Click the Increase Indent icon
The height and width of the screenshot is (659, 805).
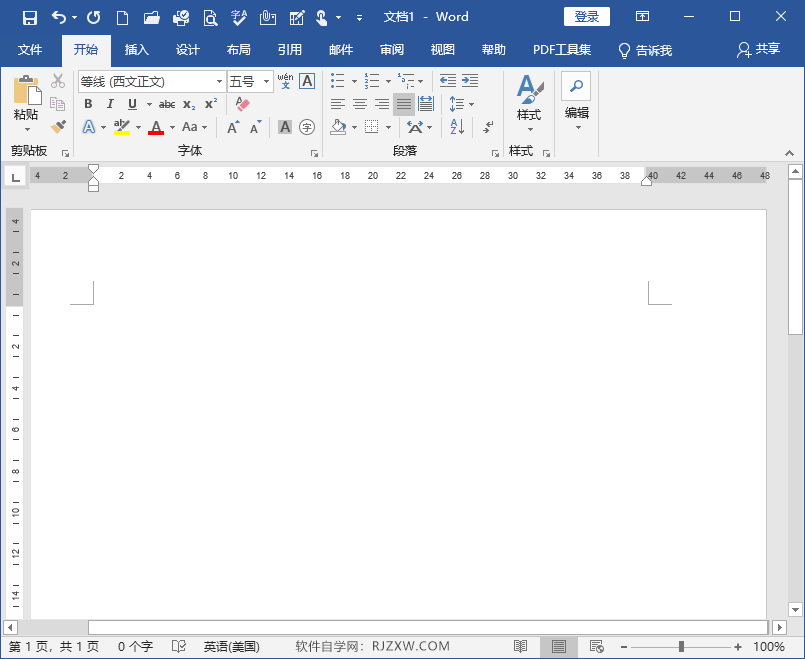(x=469, y=80)
